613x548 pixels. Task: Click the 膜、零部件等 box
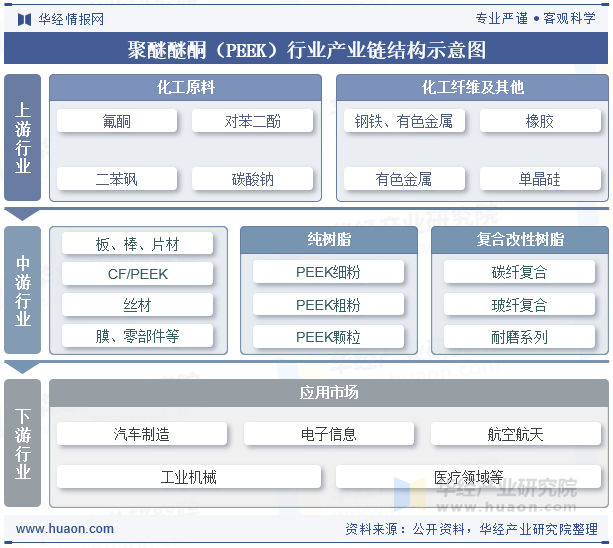tap(137, 335)
